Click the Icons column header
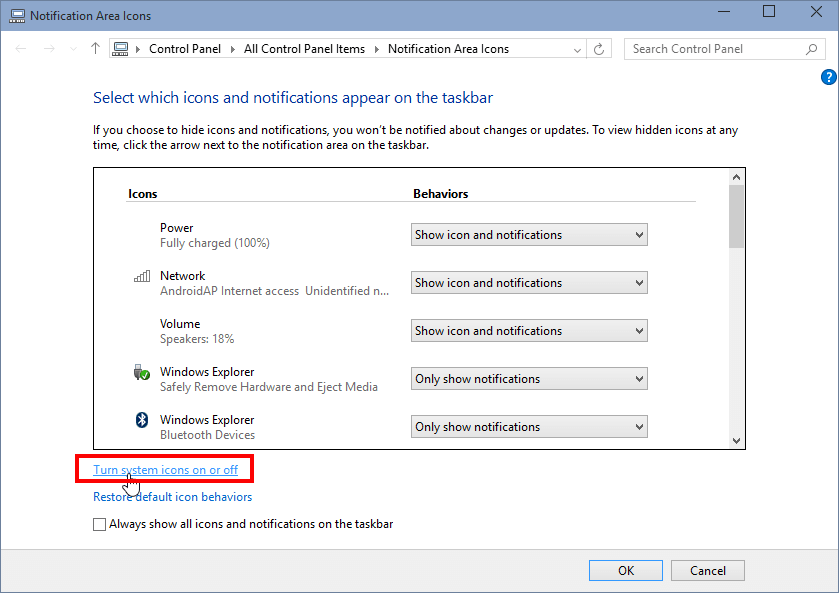Image resolution: width=839 pixels, height=593 pixels. [142, 194]
